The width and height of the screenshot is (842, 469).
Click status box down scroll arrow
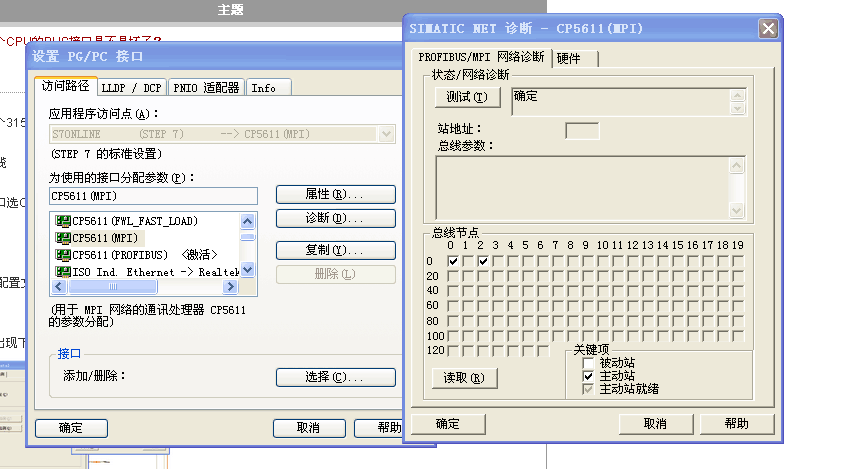[738, 109]
